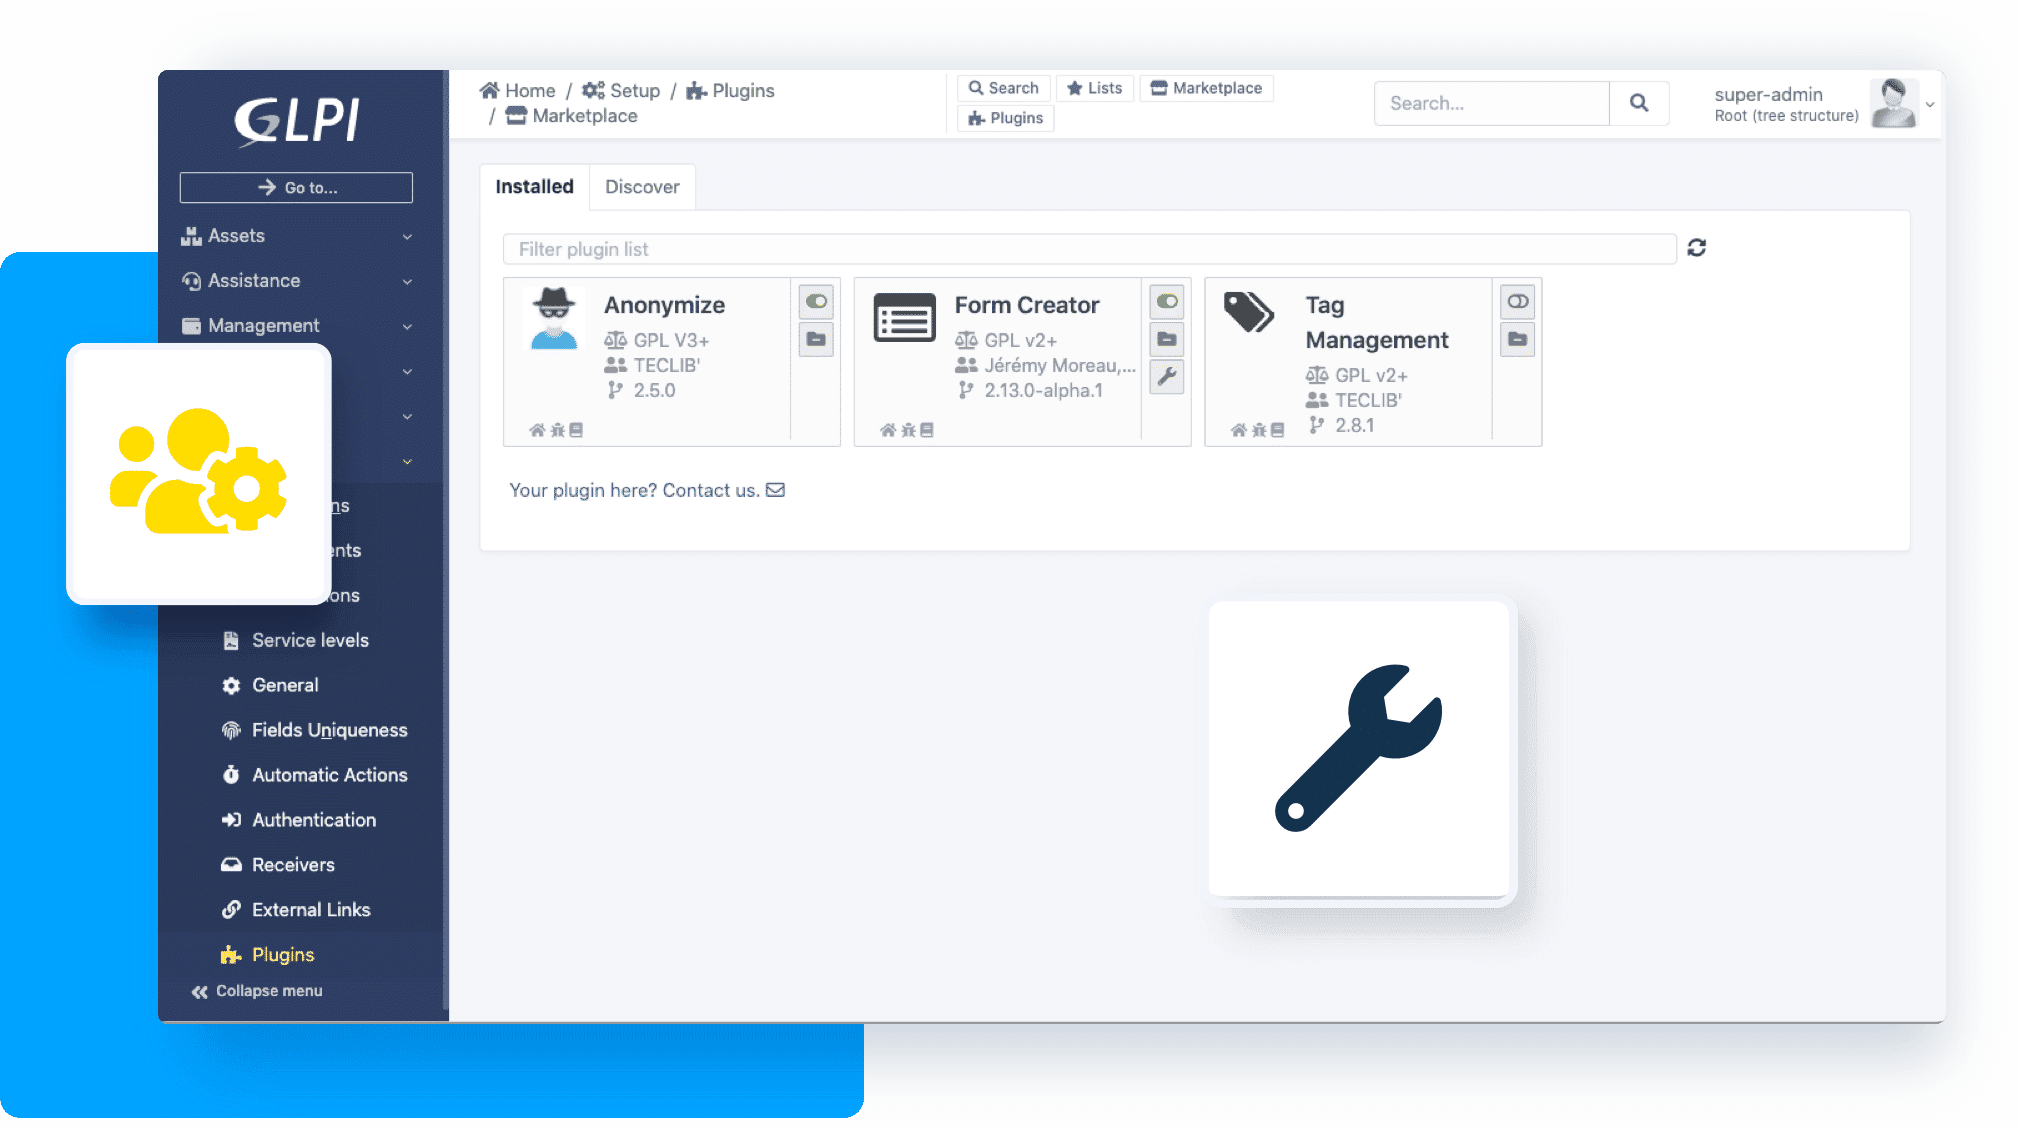This screenshot has height=1130, width=2018.
Task: Disable the Anonymize plugin toggle
Action: click(817, 301)
